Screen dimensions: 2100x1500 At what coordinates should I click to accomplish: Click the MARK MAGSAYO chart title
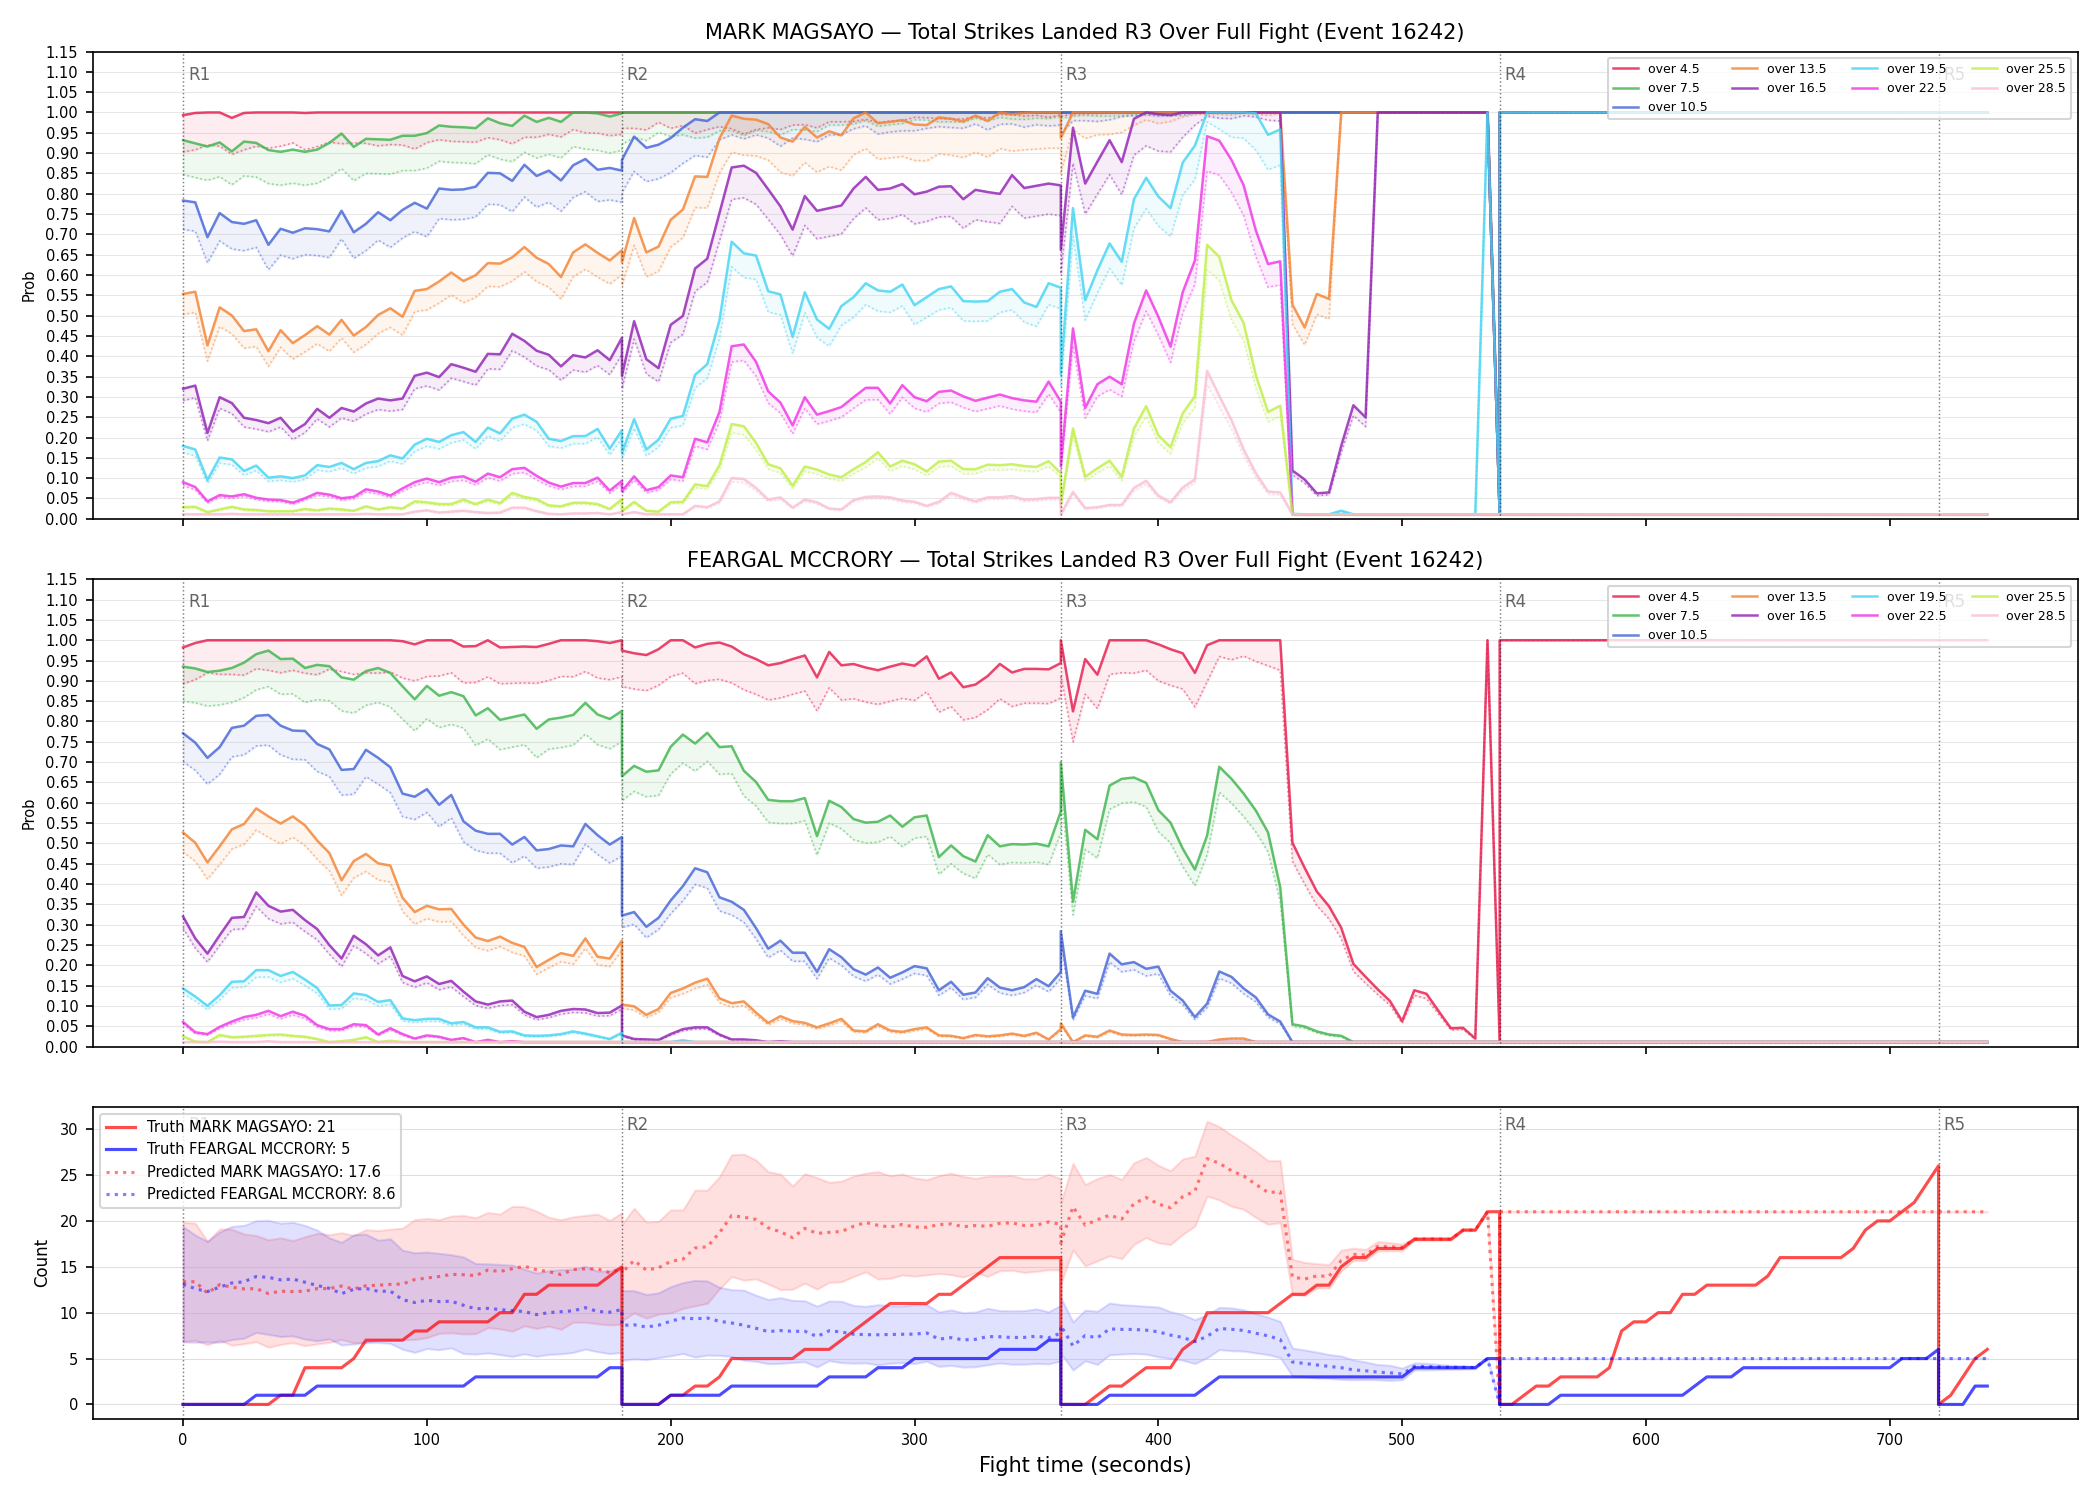1084,32
